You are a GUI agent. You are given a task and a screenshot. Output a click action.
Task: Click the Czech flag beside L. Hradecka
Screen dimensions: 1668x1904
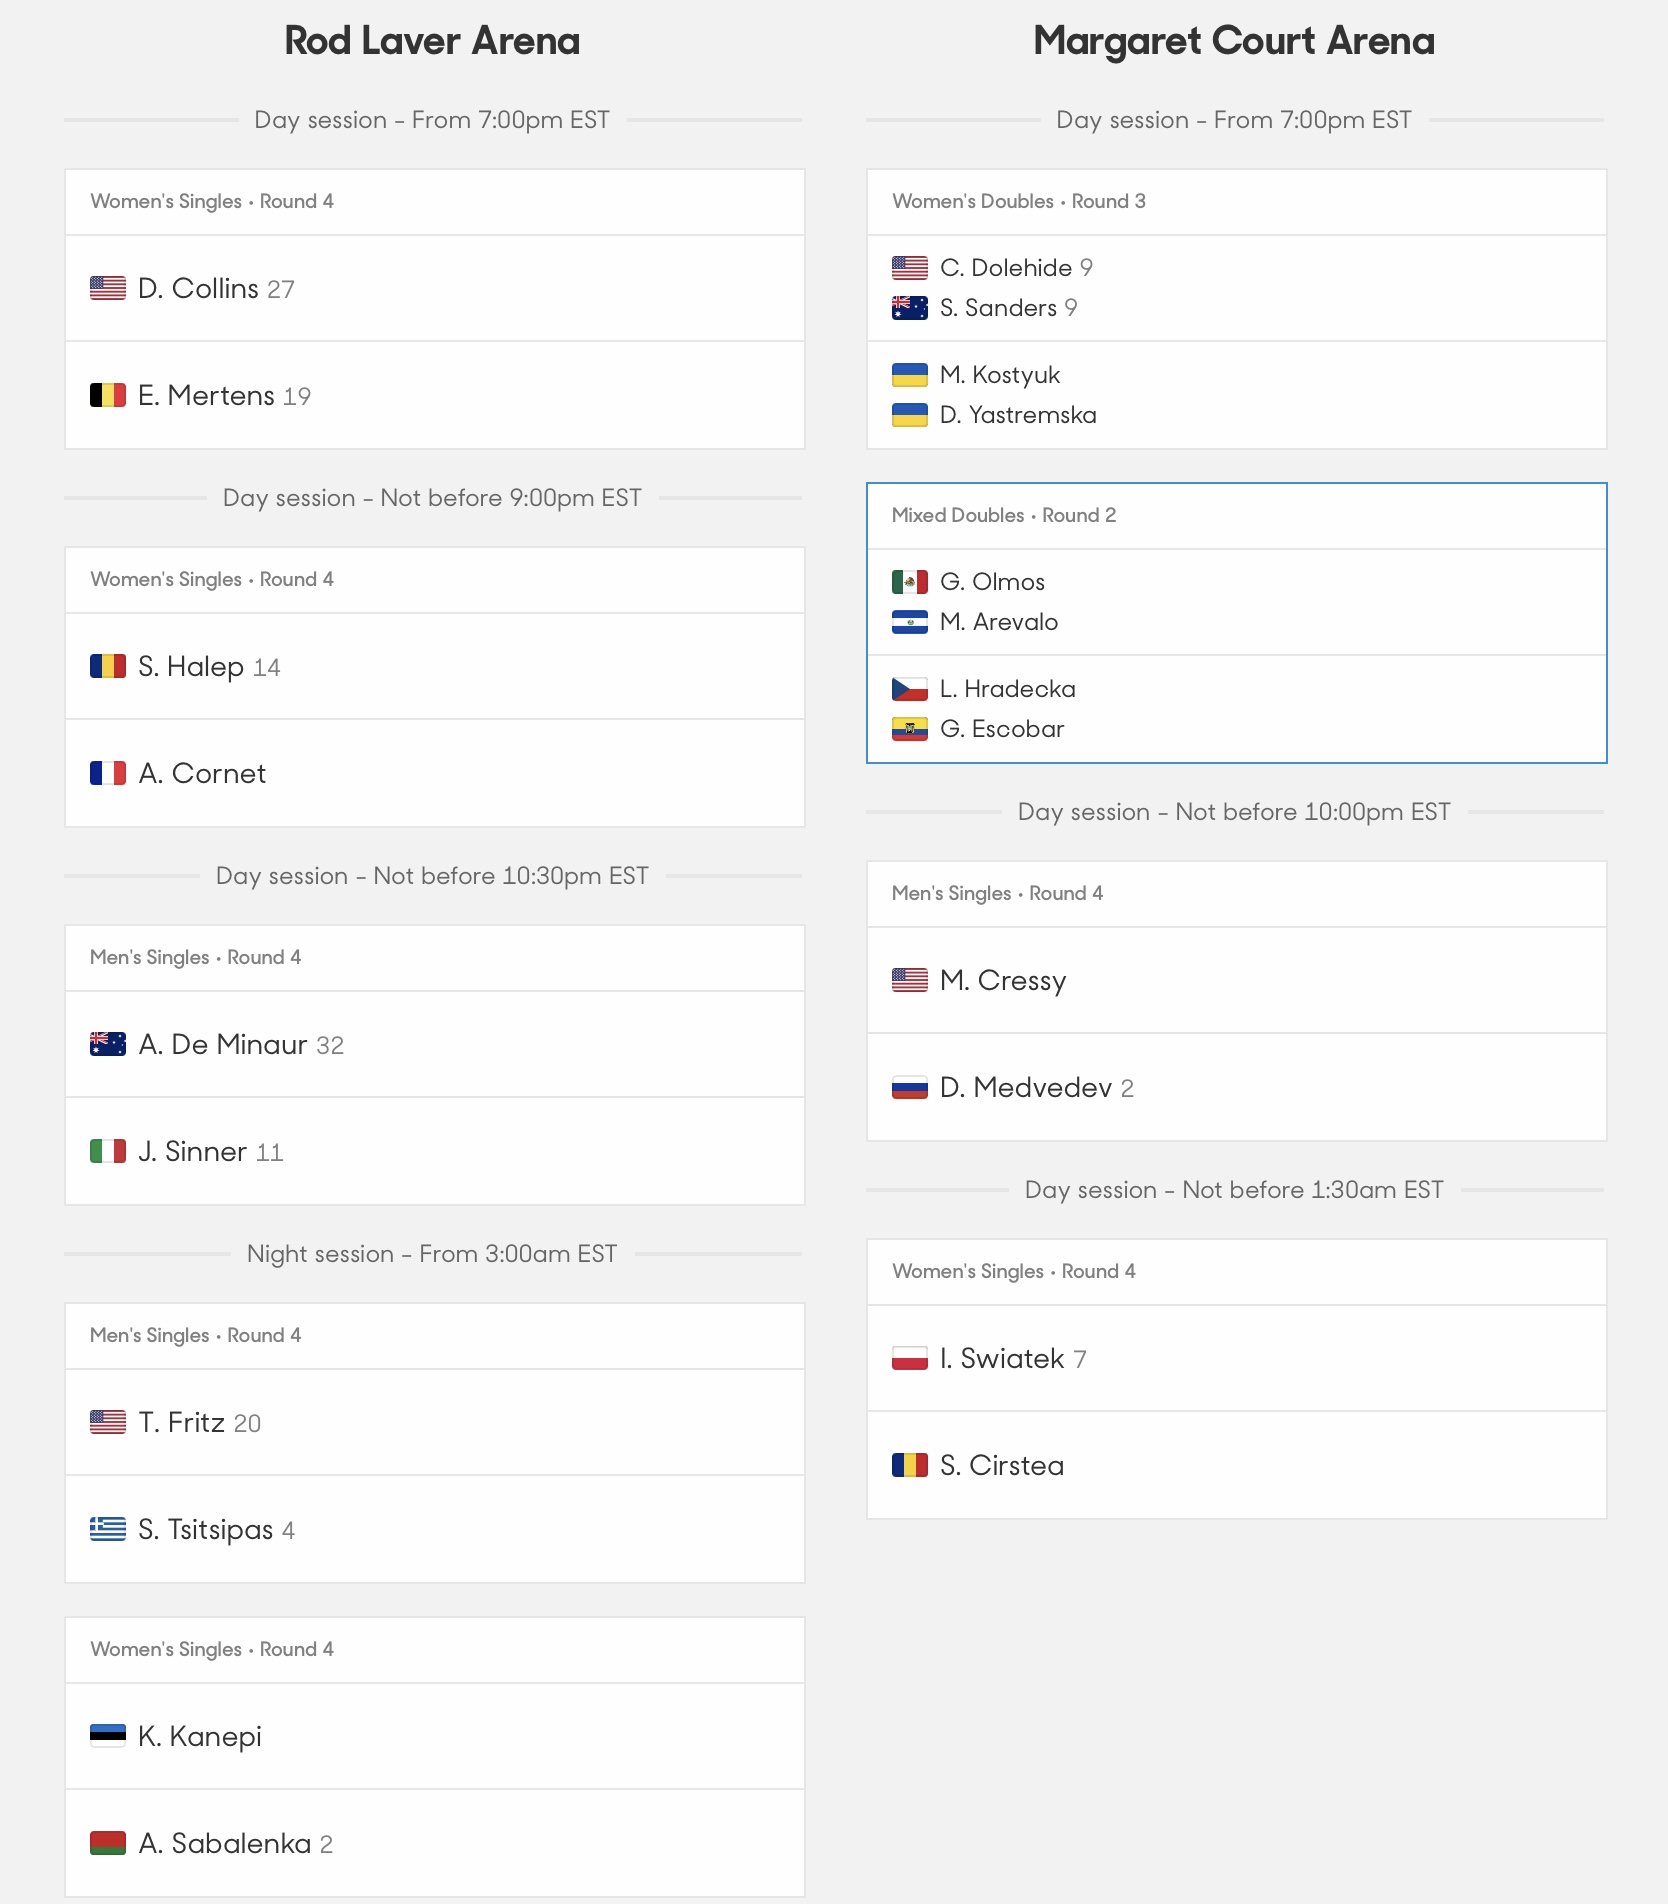910,689
